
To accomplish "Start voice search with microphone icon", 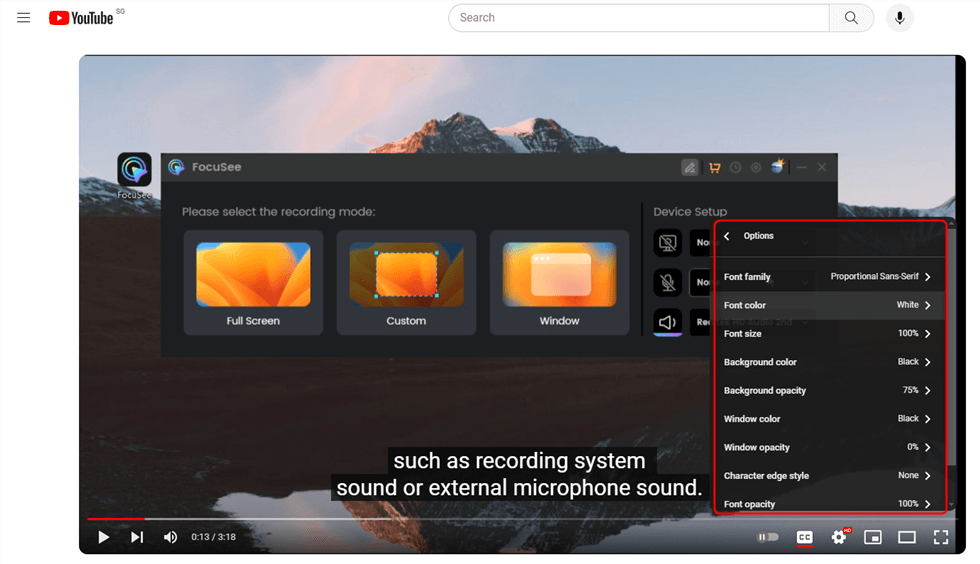I will click(x=899, y=18).
